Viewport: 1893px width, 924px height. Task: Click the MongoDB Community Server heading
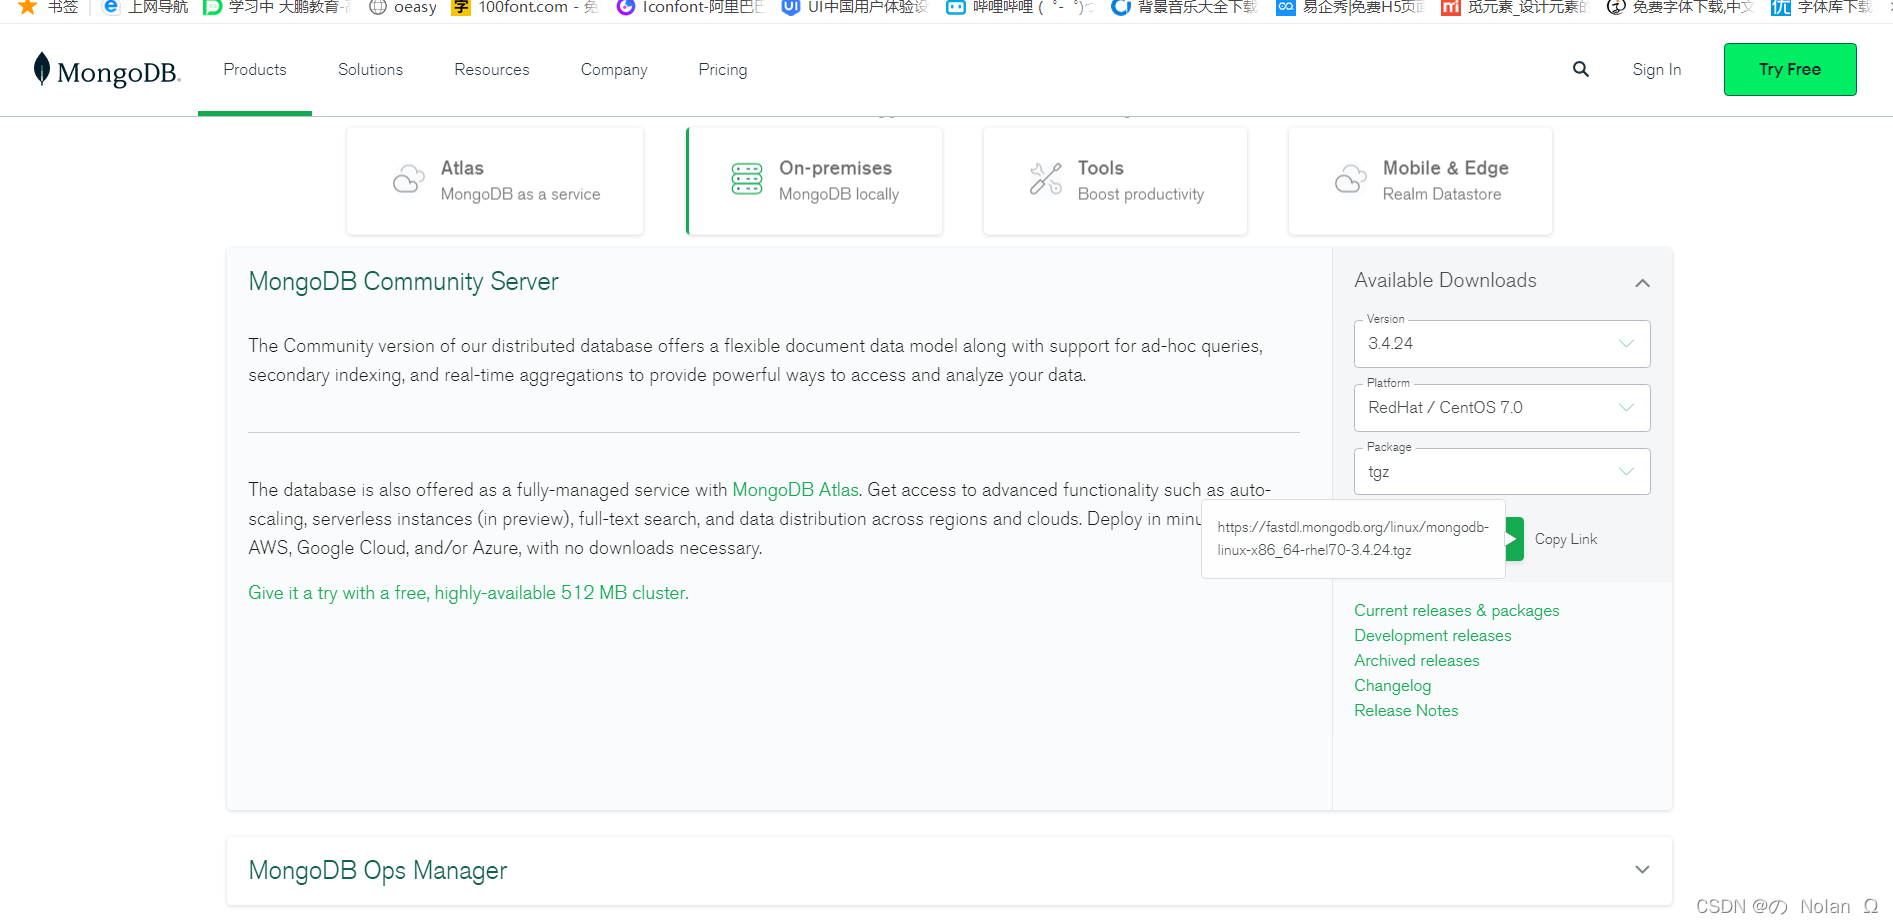403,282
